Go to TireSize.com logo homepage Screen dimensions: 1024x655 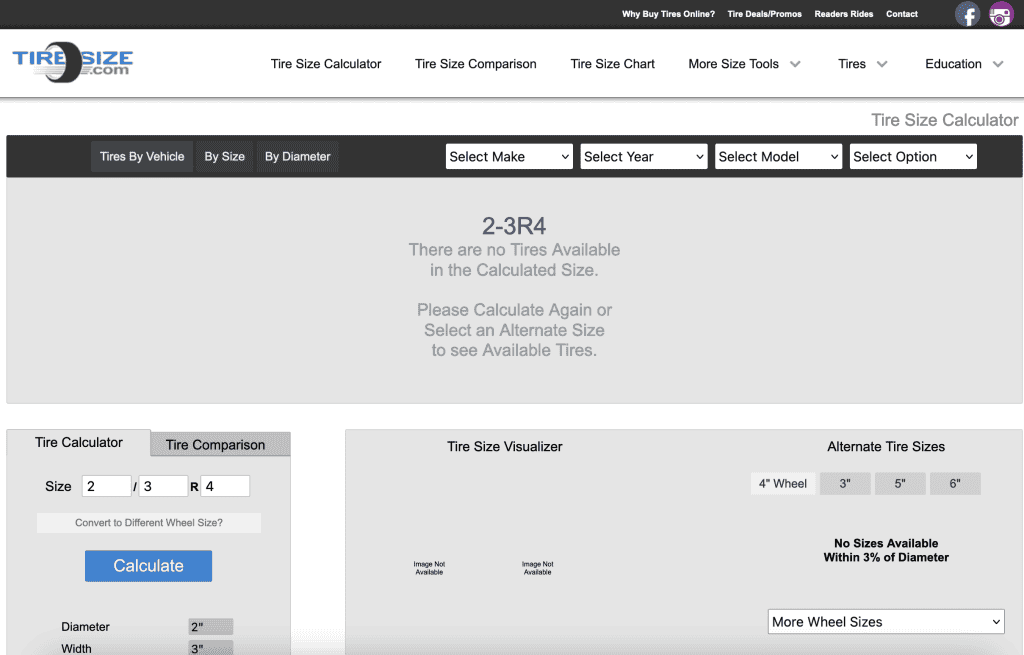coord(72,63)
